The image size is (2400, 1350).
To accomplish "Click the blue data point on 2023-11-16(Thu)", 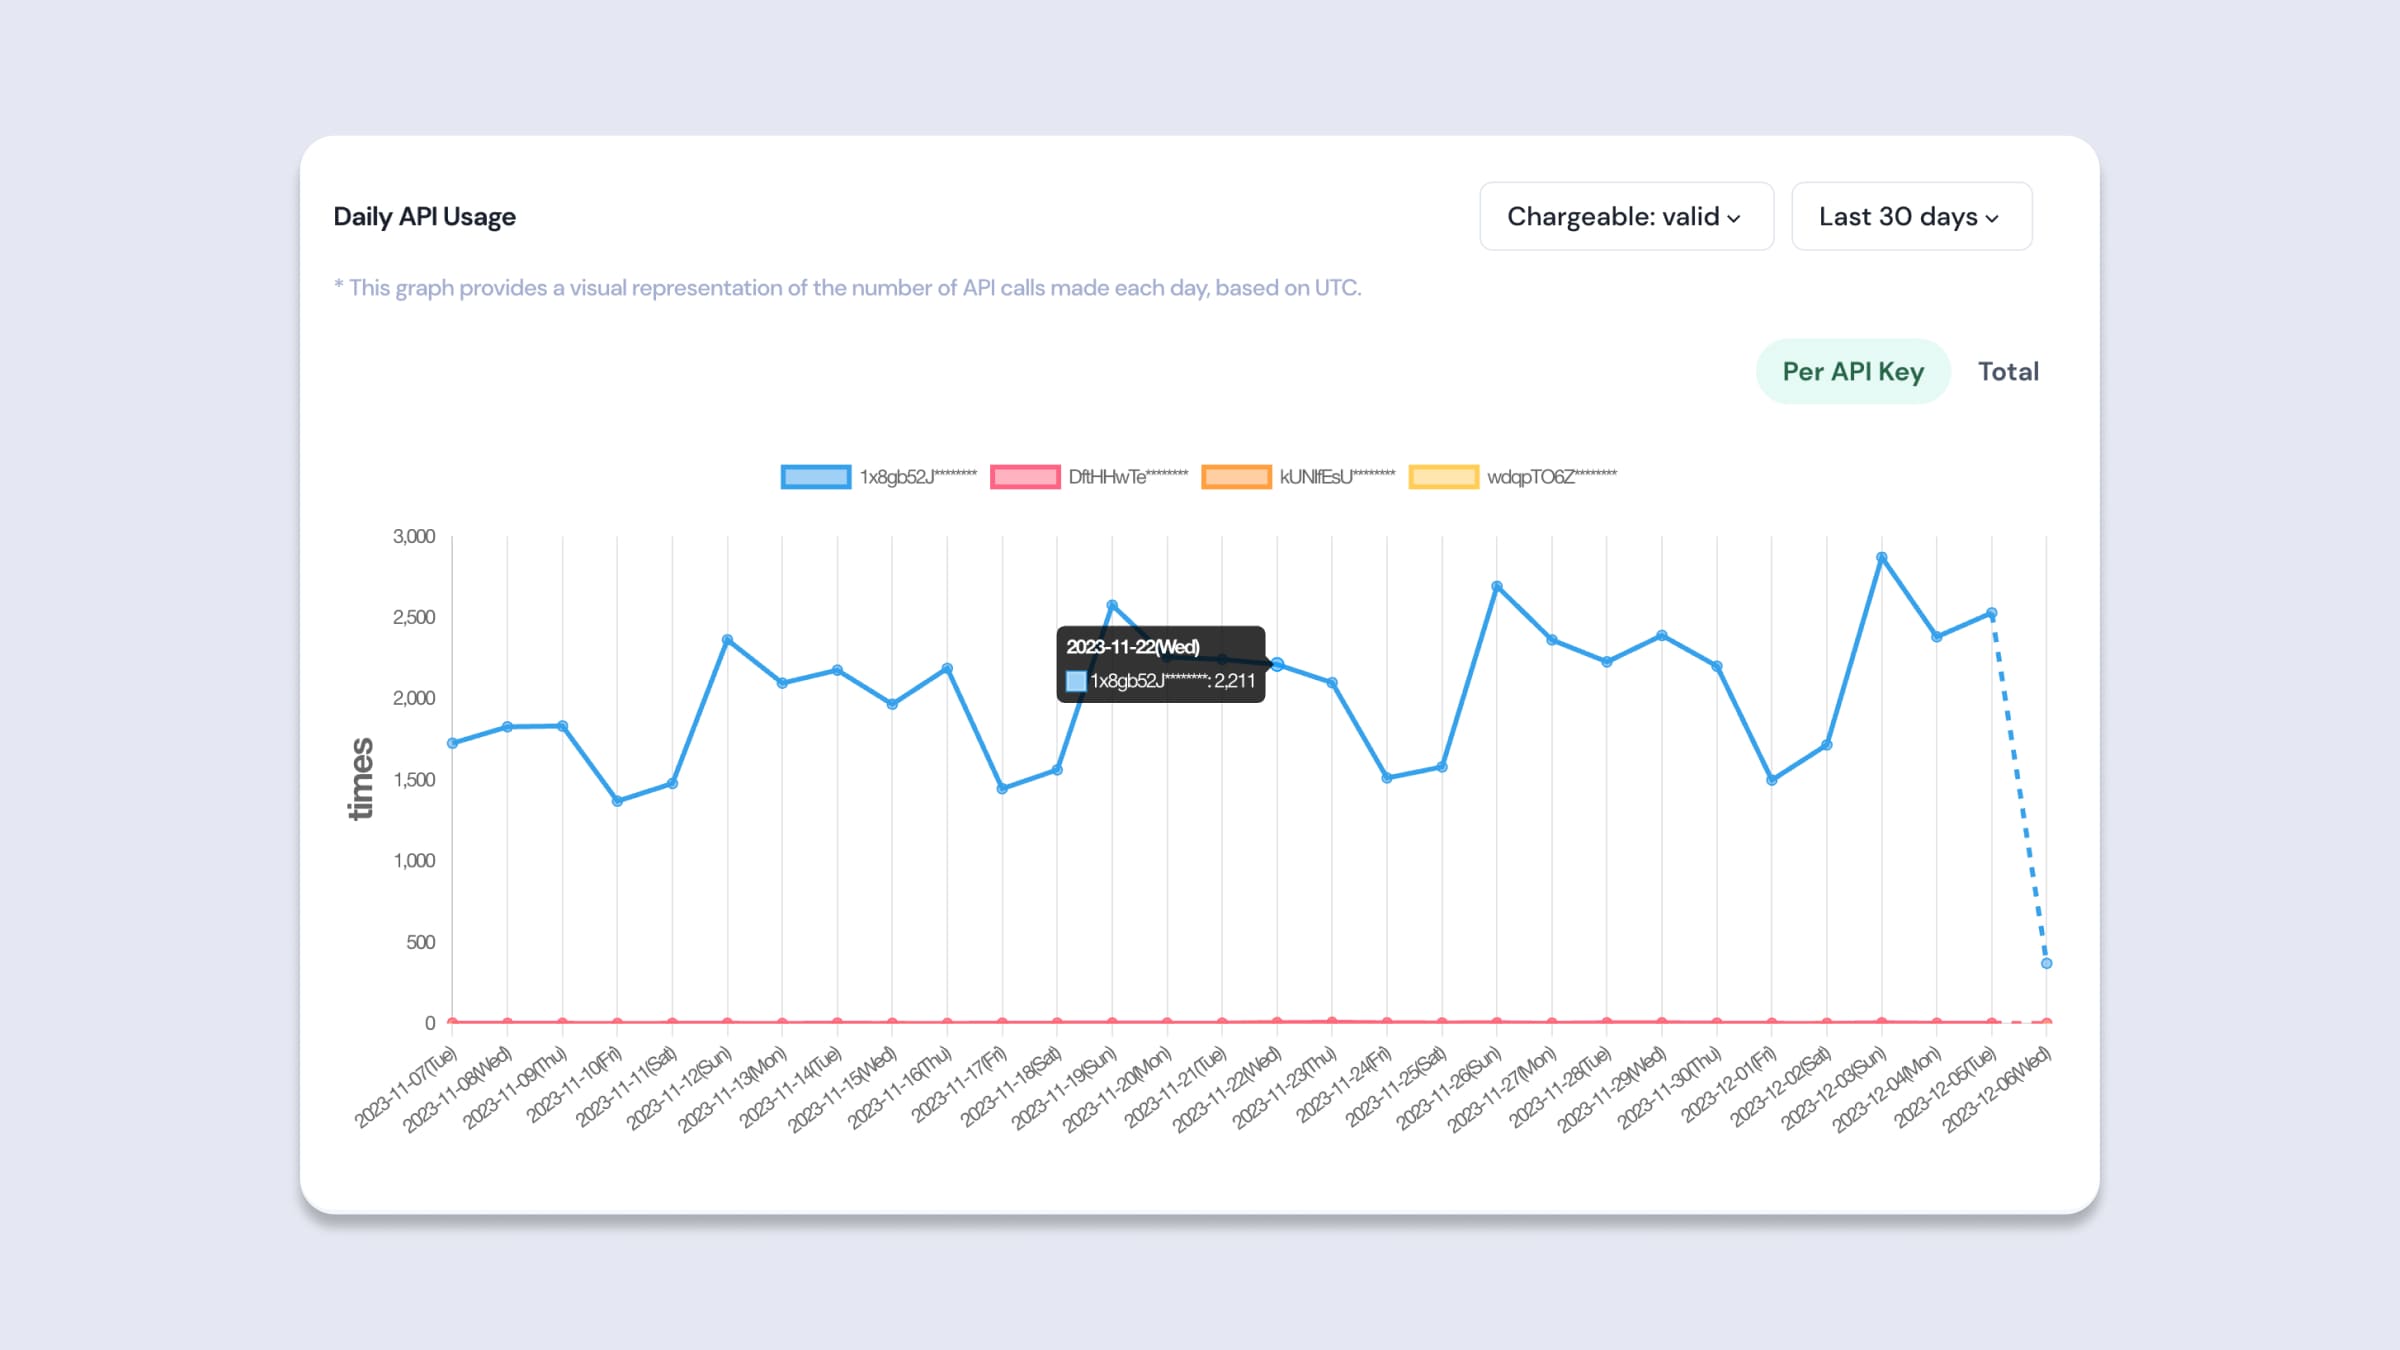I will 947,668.
